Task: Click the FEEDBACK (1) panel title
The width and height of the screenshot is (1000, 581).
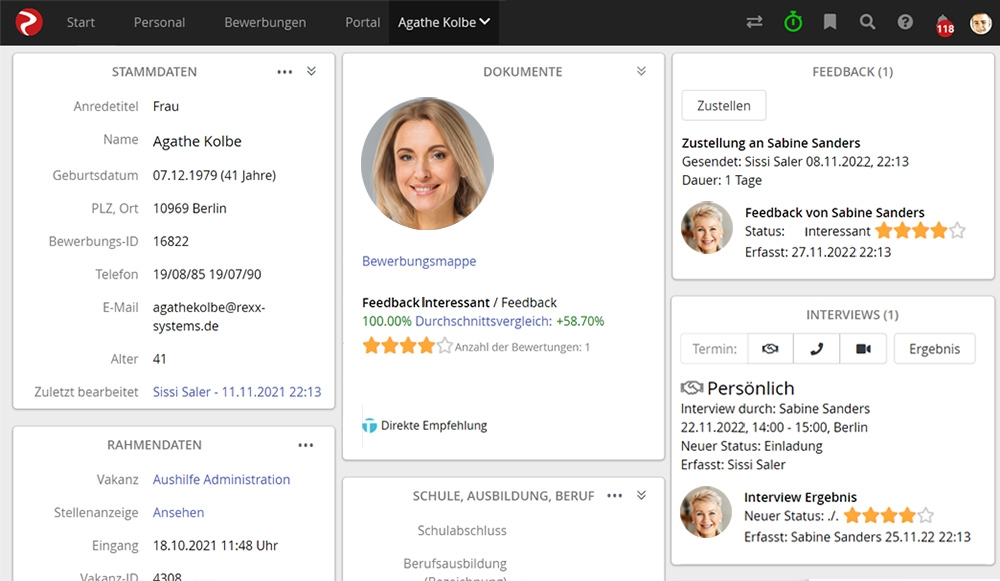Action: click(x=853, y=72)
